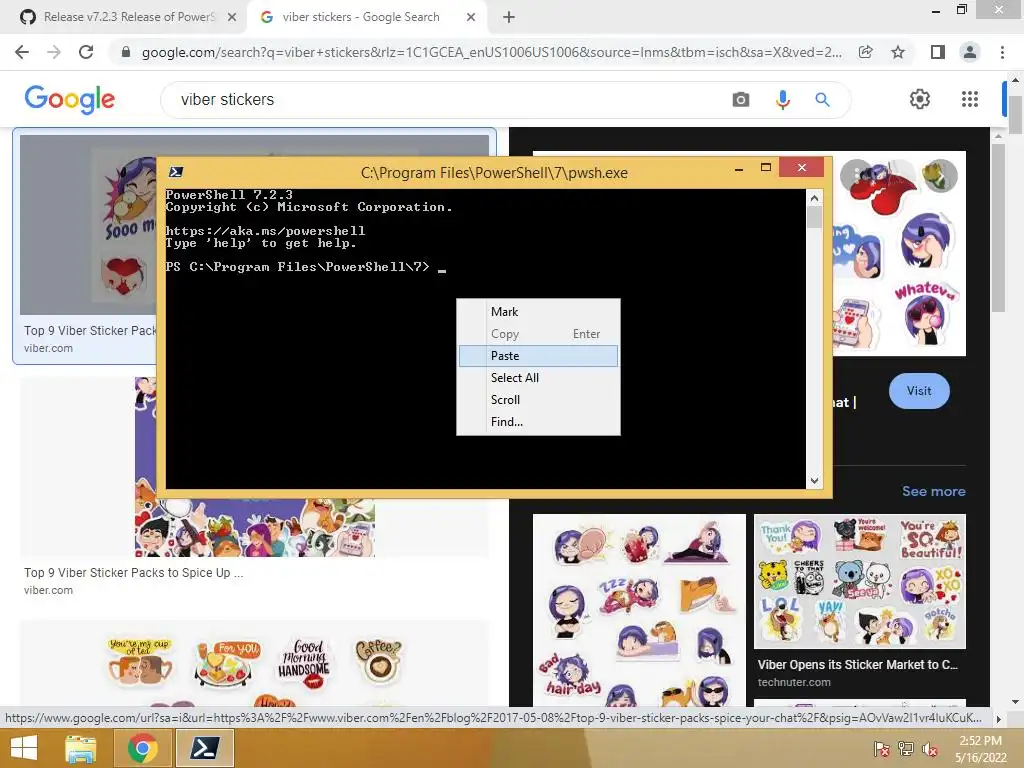The height and width of the screenshot is (768, 1024).
Task: Open File Explorer from the taskbar
Action: click(81, 748)
